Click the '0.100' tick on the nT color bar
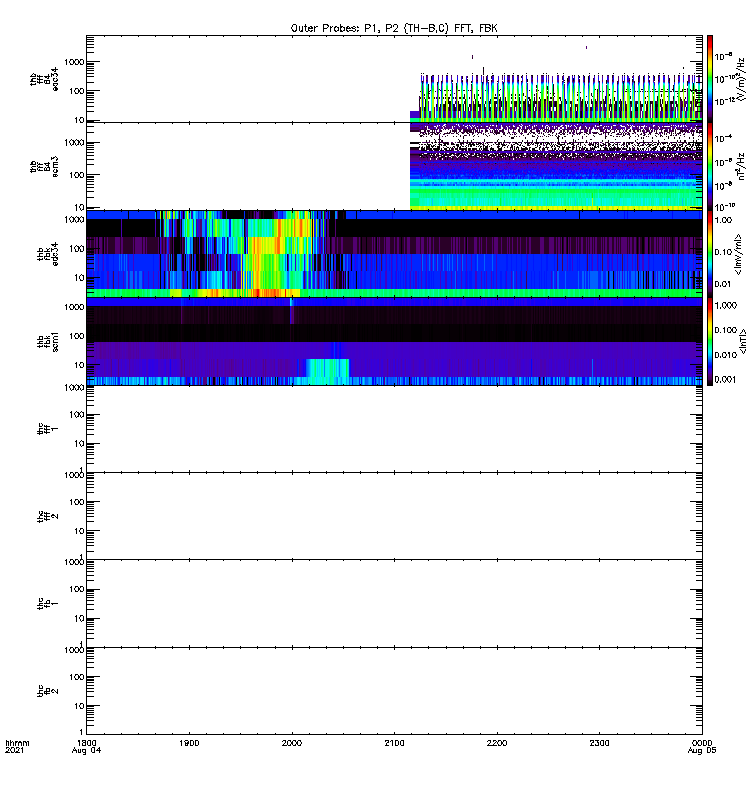 [726, 330]
